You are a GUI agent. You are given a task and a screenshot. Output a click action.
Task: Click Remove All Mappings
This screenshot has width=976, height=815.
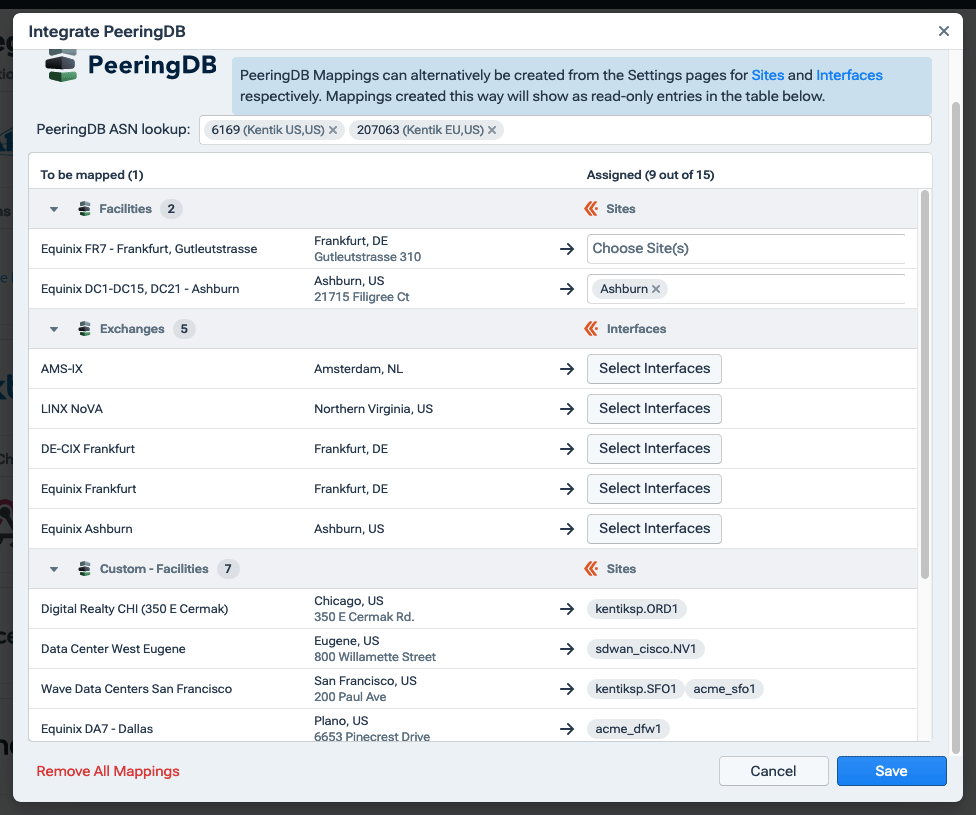pyautogui.click(x=107, y=770)
